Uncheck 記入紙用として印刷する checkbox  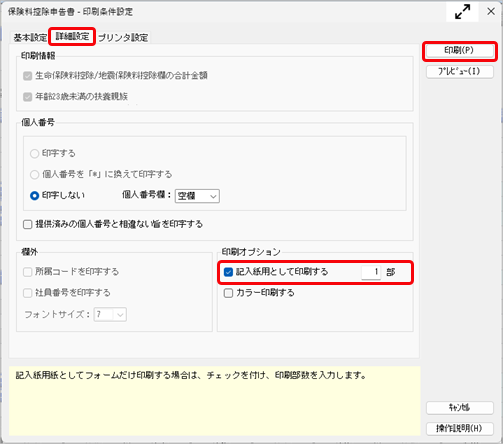[228, 272]
